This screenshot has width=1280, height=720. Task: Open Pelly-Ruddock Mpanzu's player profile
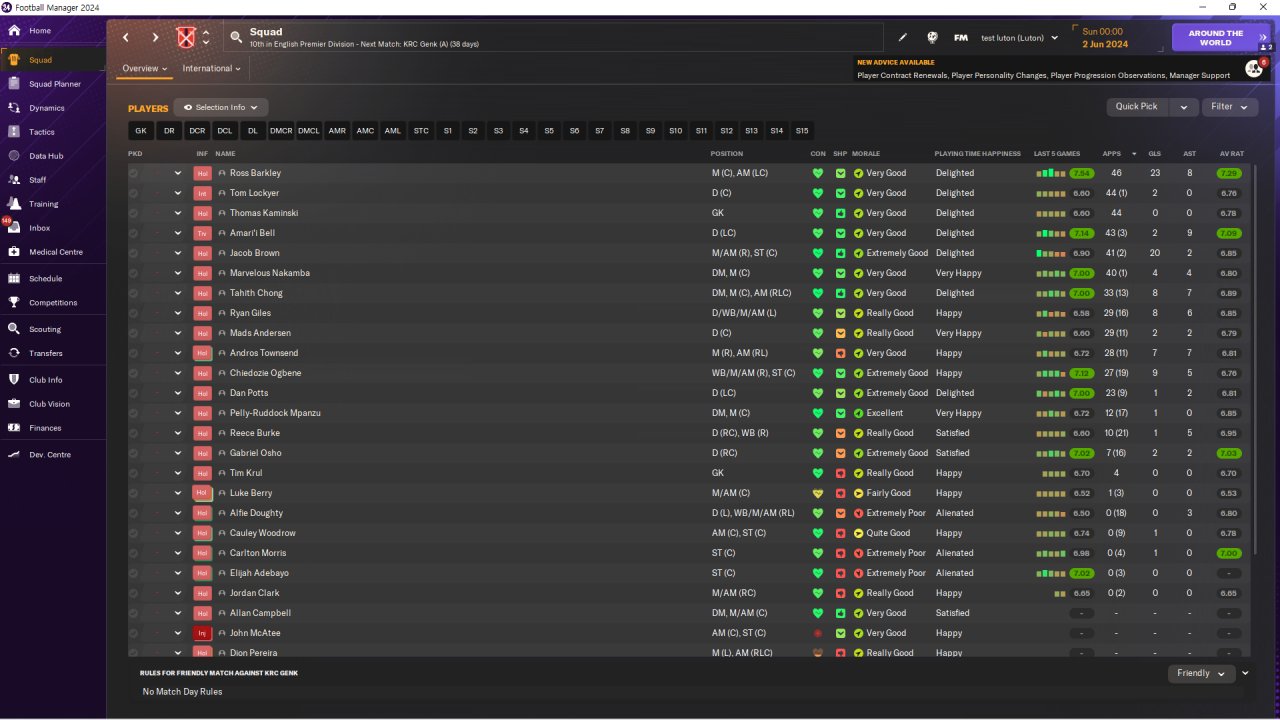pos(275,413)
